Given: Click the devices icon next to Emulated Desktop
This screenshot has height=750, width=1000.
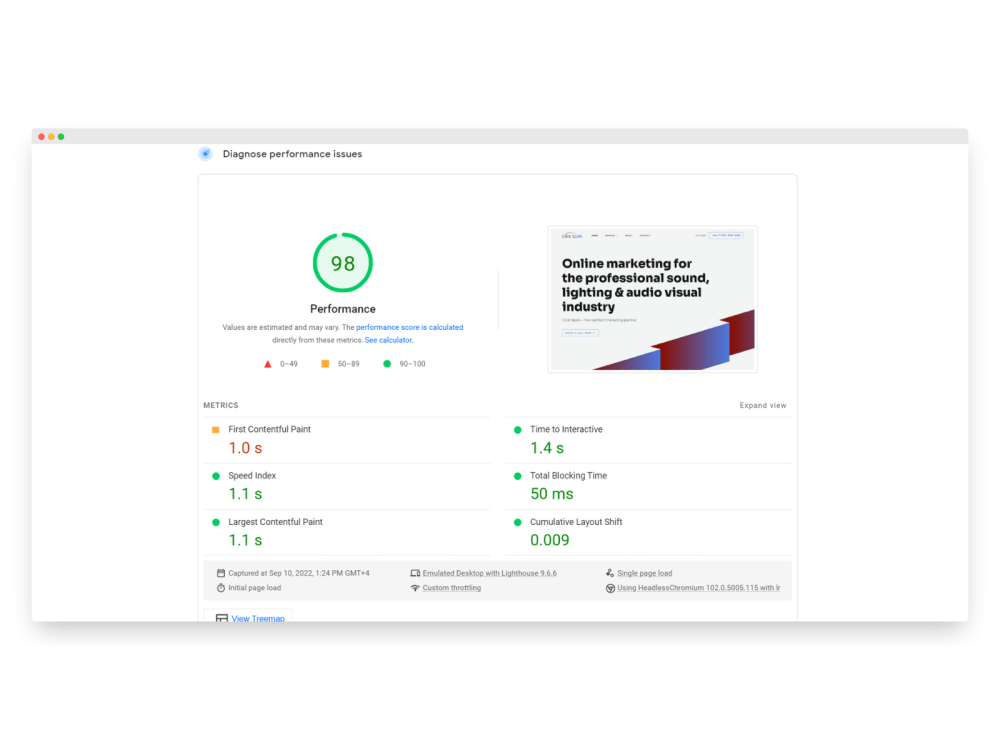Looking at the screenshot, I should [x=415, y=573].
